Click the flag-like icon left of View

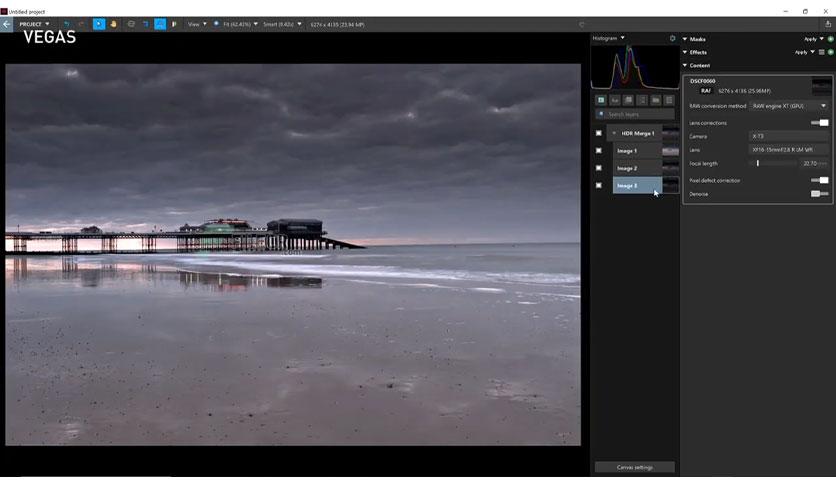(x=174, y=24)
